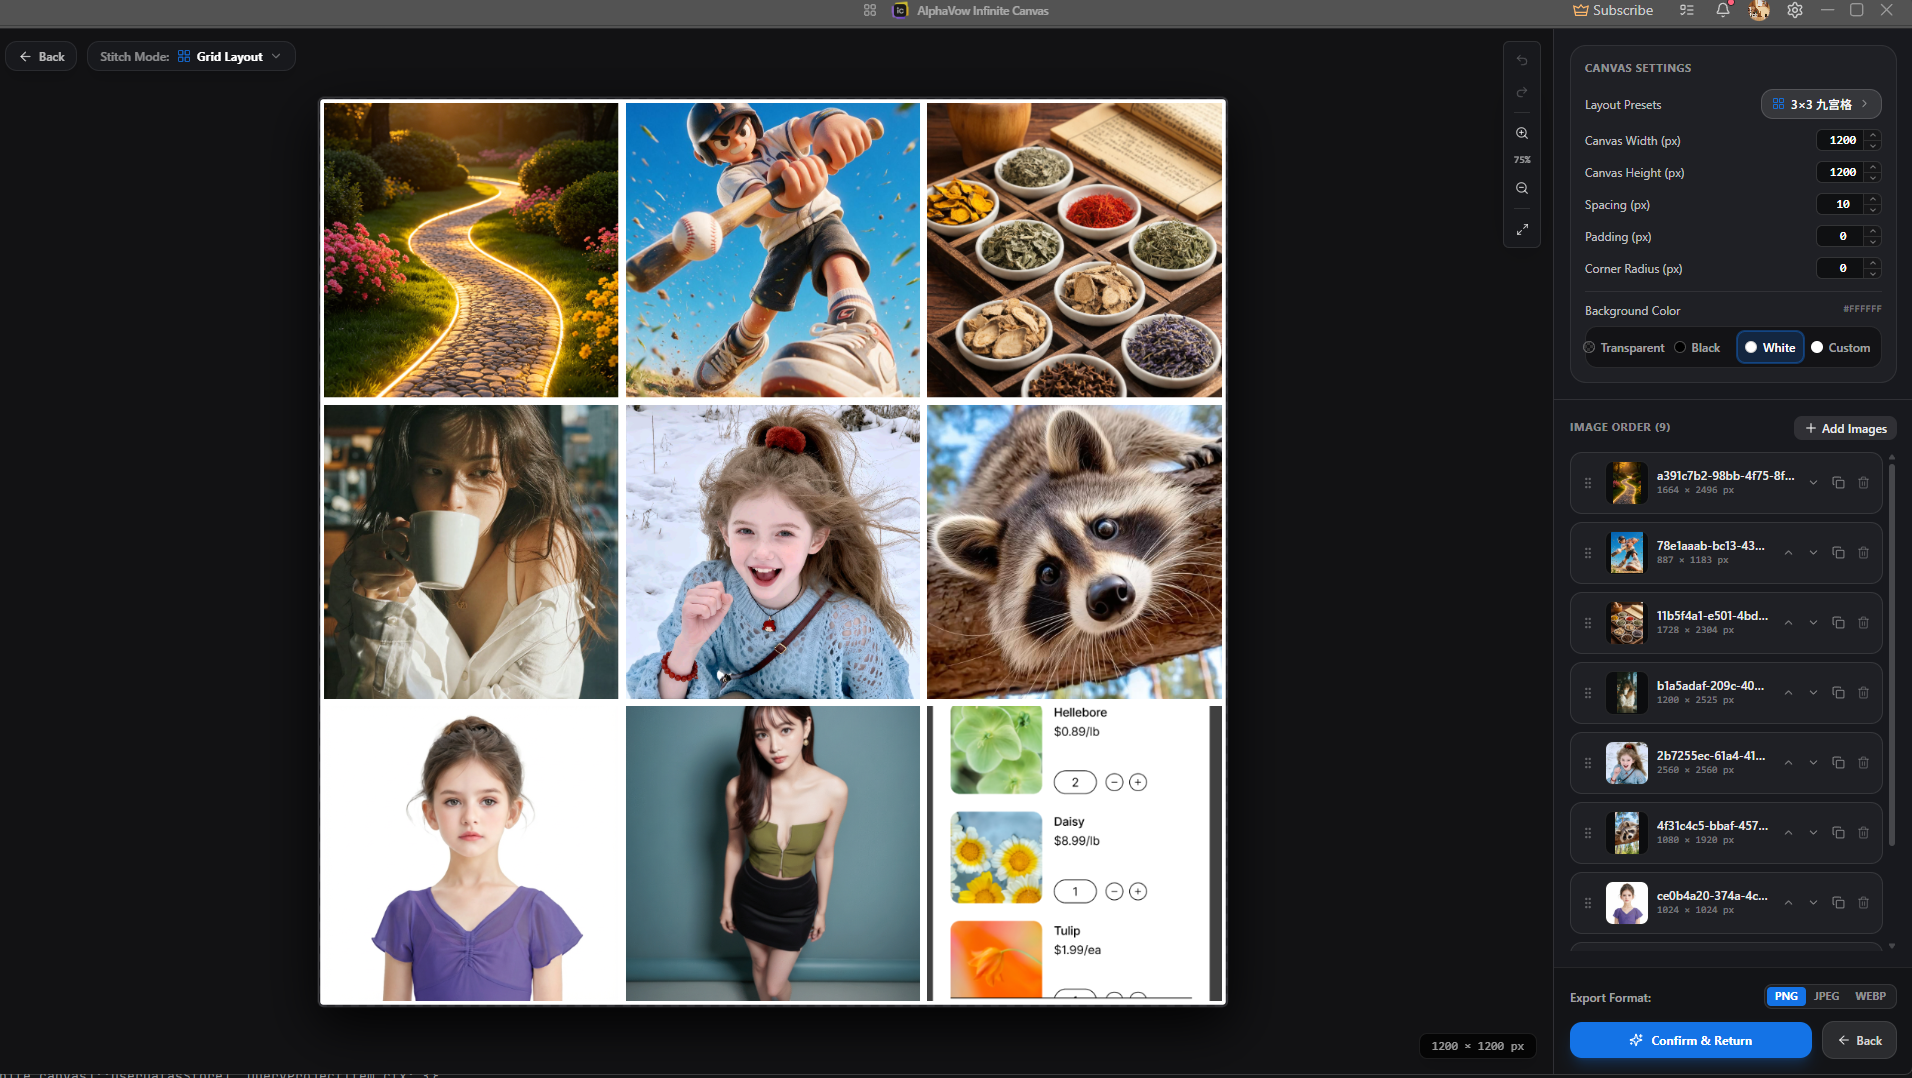Open Stitch Mode Grid Layout dropdown
This screenshot has height=1078, width=1912.
point(191,57)
